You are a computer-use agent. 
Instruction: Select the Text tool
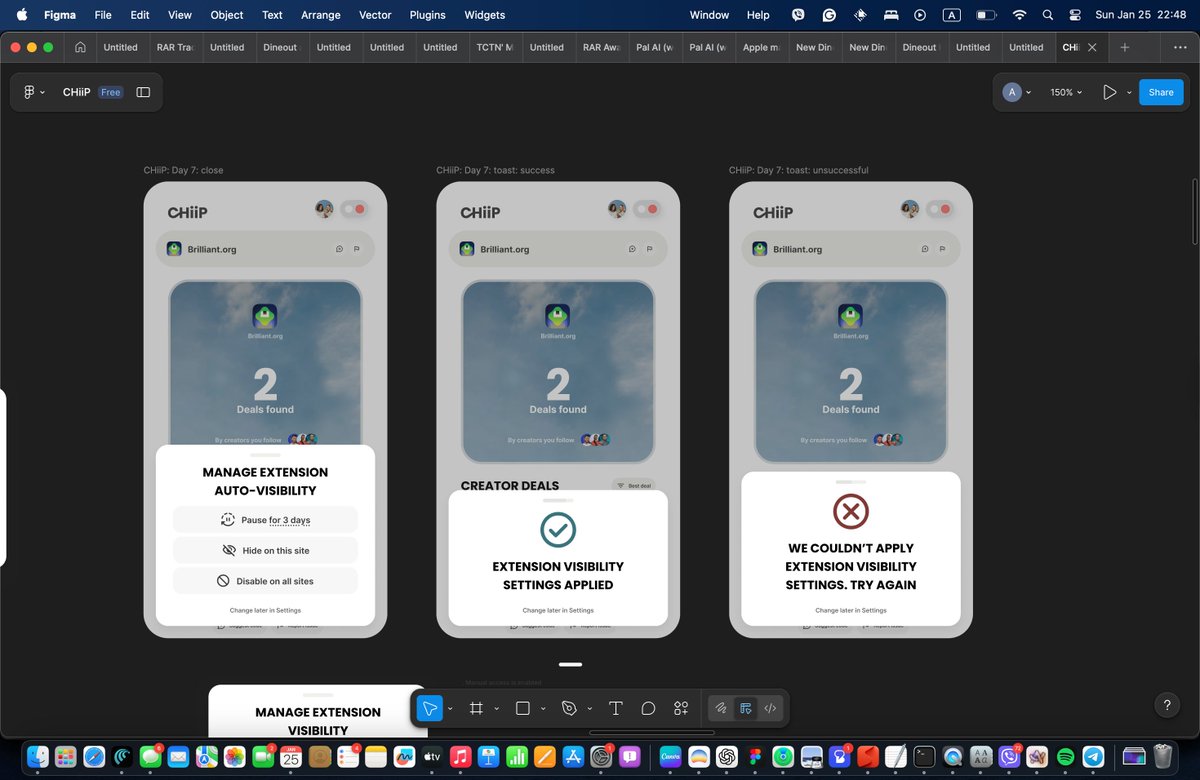tap(615, 708)
